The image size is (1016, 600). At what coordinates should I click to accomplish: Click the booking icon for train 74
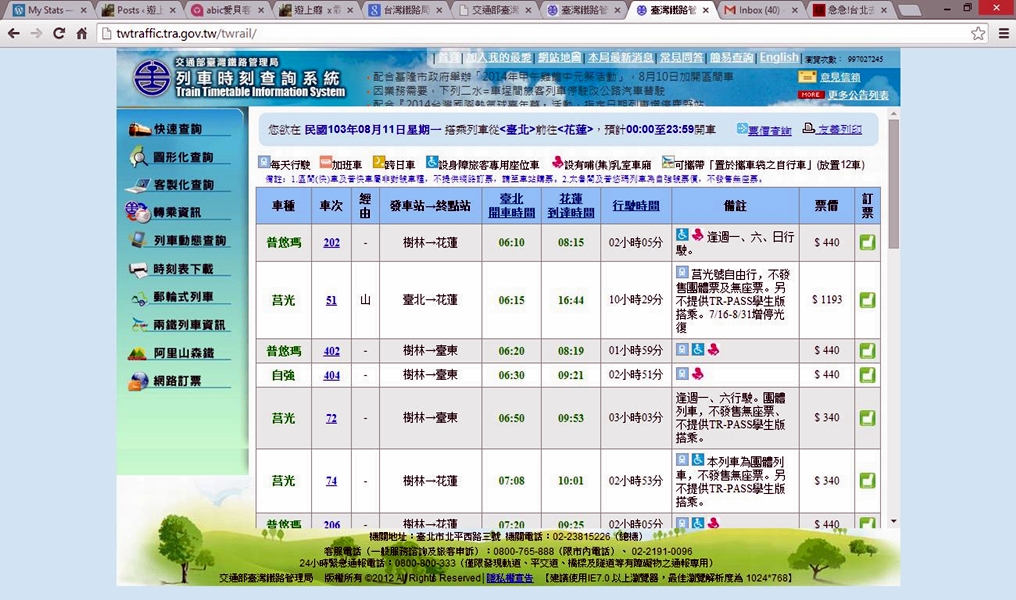[867, 481]
